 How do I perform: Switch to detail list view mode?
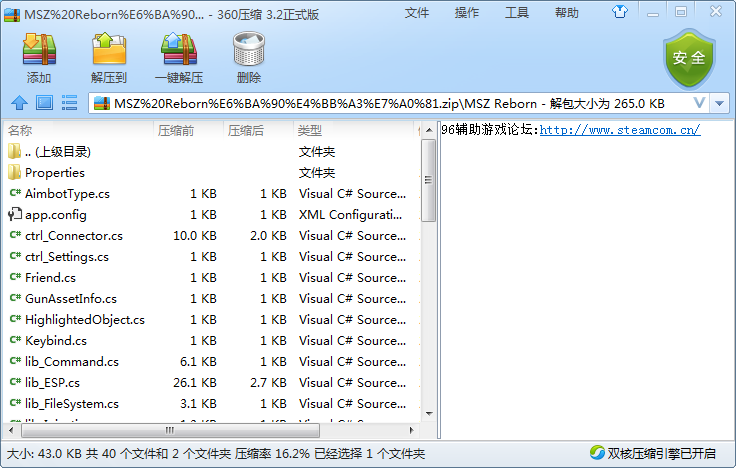tap(70, 103)
